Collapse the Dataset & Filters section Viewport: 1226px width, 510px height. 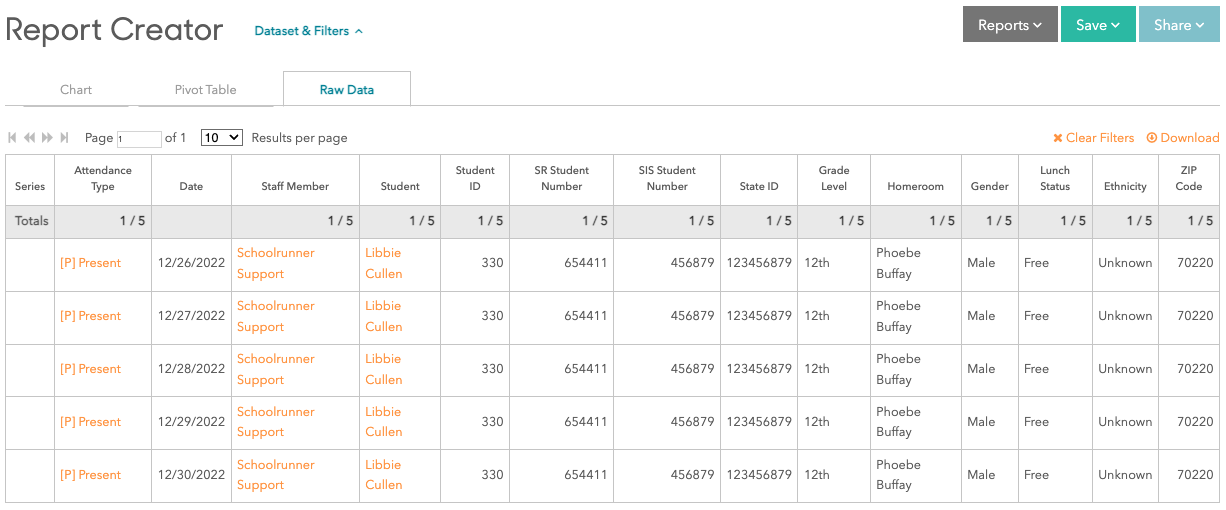308,31
